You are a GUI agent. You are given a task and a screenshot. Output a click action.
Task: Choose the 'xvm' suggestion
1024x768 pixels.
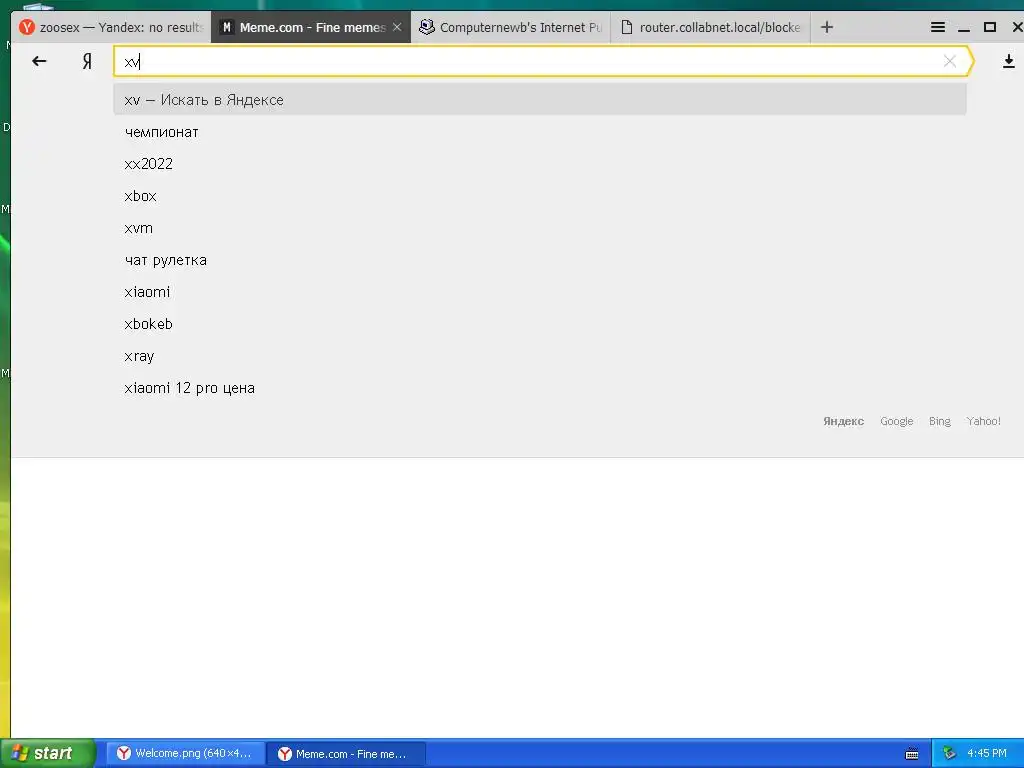[539, 228]
